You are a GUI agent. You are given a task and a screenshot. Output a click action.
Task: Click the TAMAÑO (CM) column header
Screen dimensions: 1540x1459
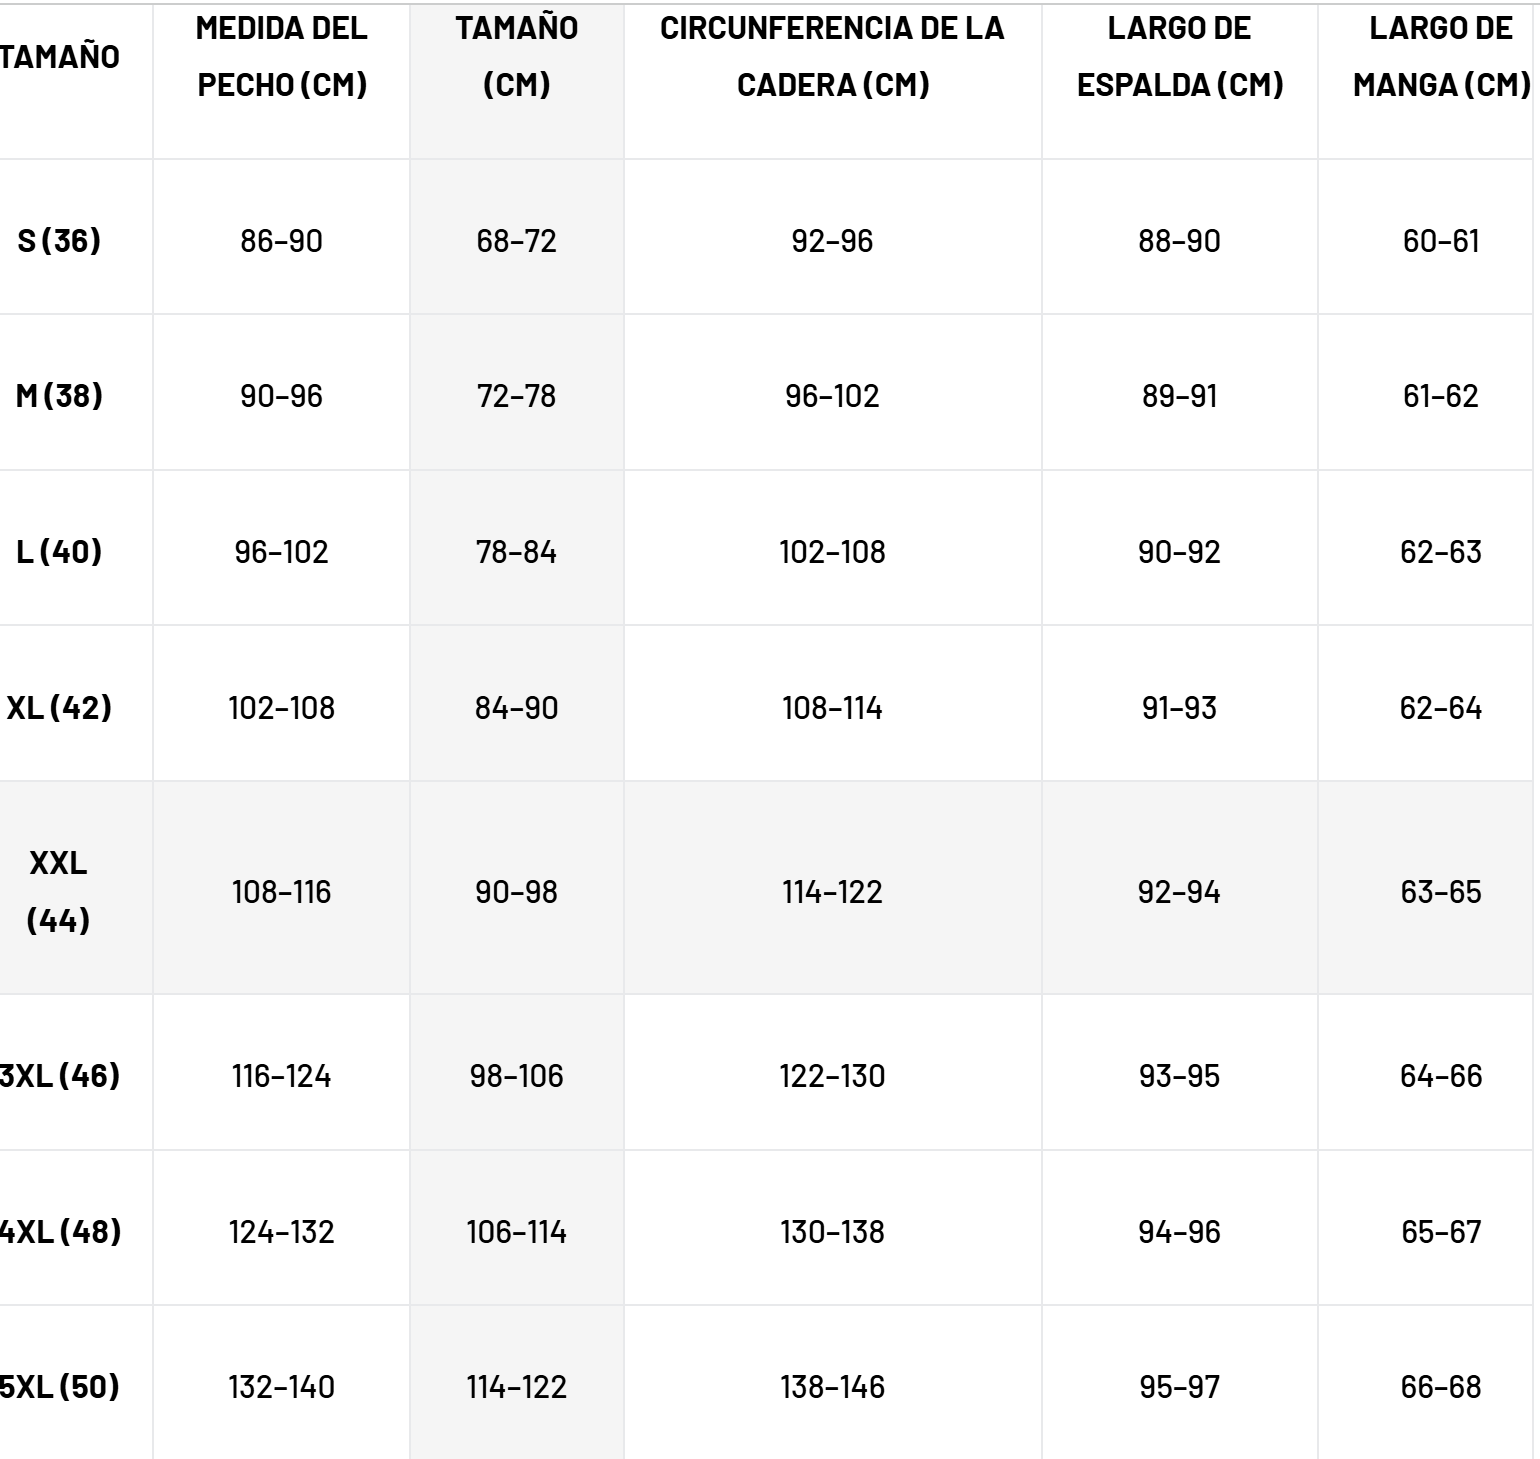coord(516,57)
